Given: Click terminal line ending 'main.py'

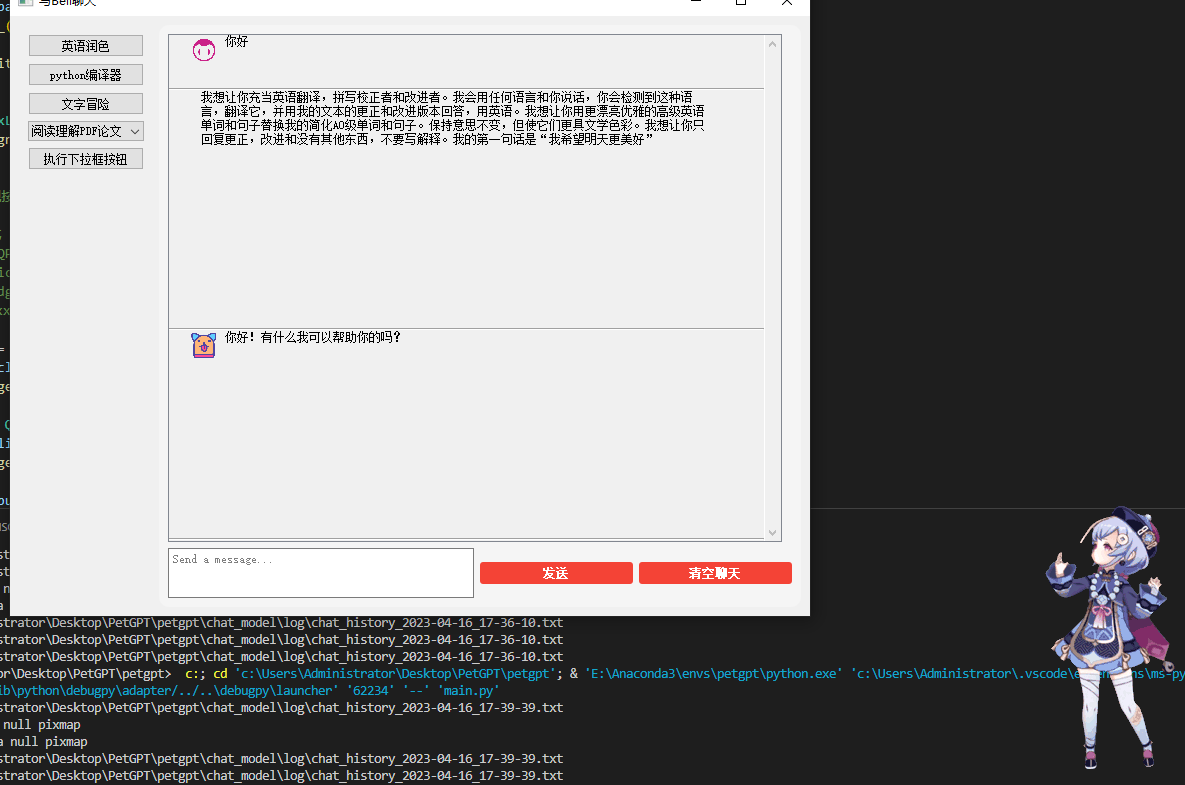Looking at the screenshot, I should click(x=249, y=691).
